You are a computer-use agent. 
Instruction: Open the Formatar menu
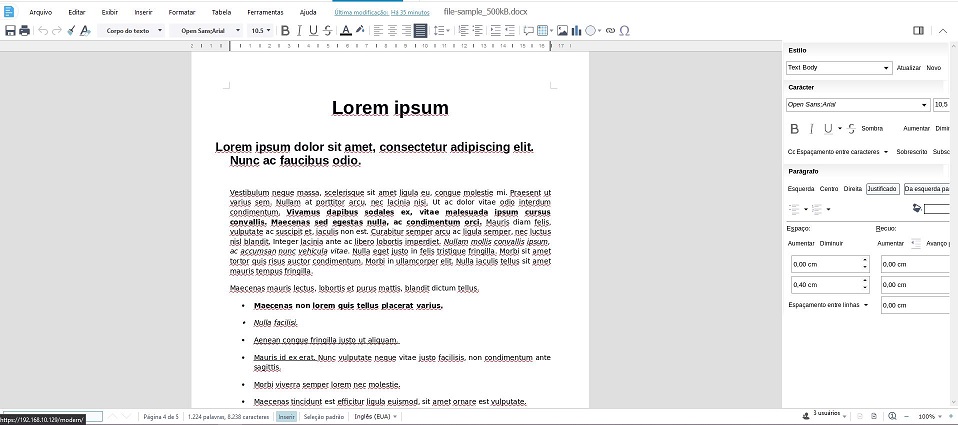pyautogui.click(x=182, y=12)
